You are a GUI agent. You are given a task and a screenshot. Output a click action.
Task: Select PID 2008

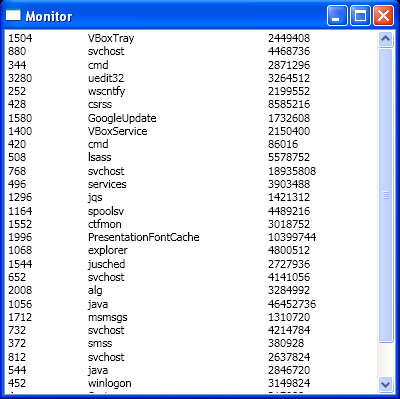[20, 290]
